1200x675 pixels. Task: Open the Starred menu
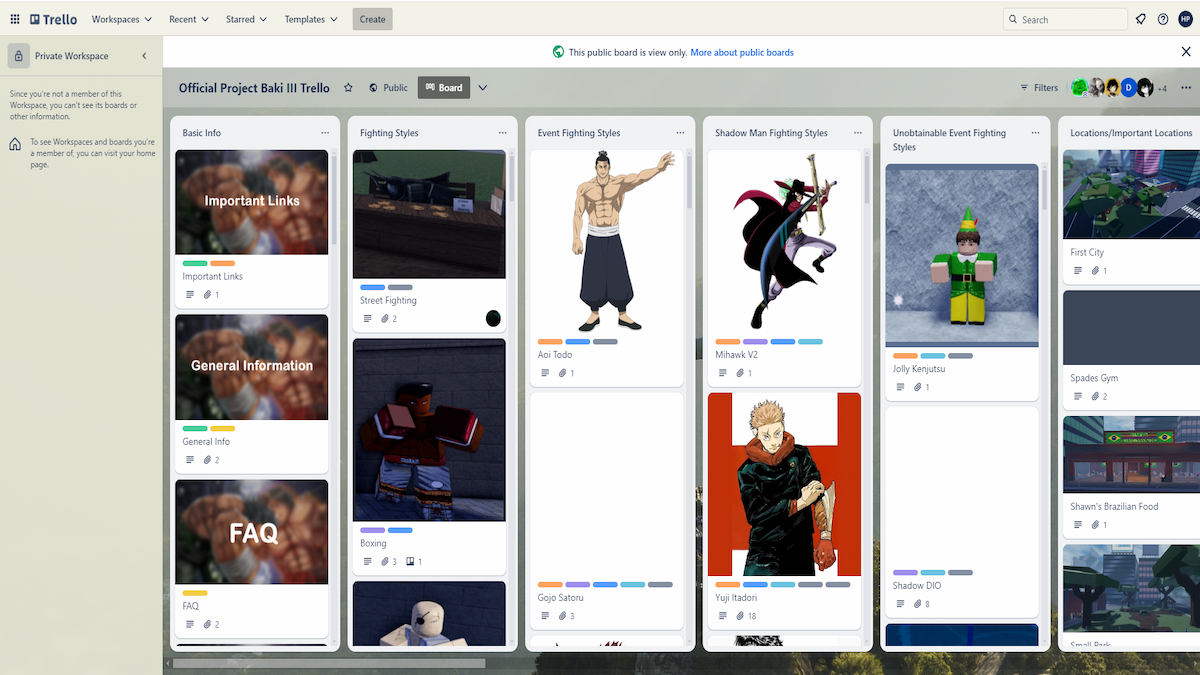click(247, 19)
